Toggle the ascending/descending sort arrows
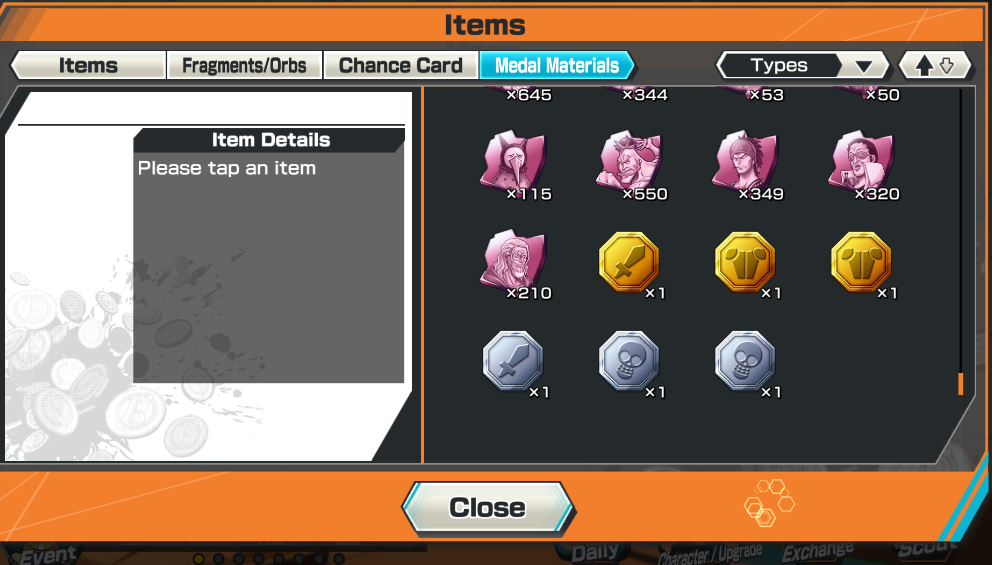The width and height of the screenshot is (992, 565). click(x=935, y=65)
